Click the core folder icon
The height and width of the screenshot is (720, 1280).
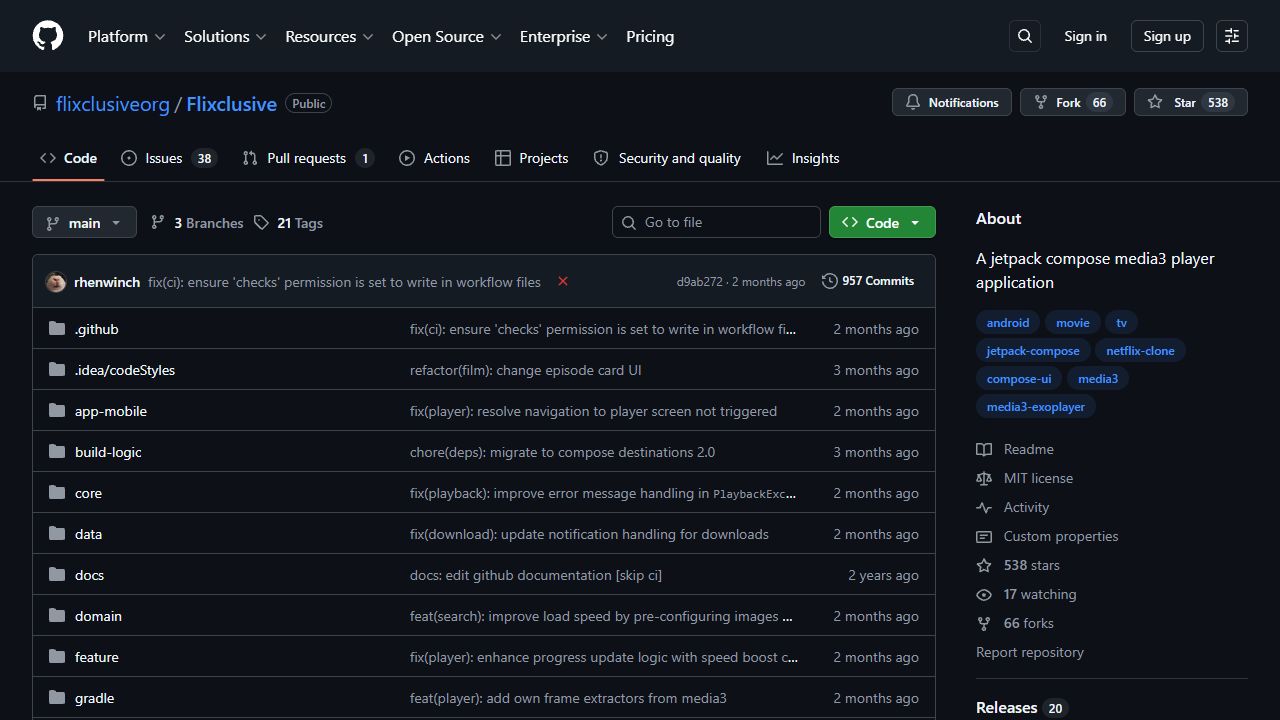57,493
